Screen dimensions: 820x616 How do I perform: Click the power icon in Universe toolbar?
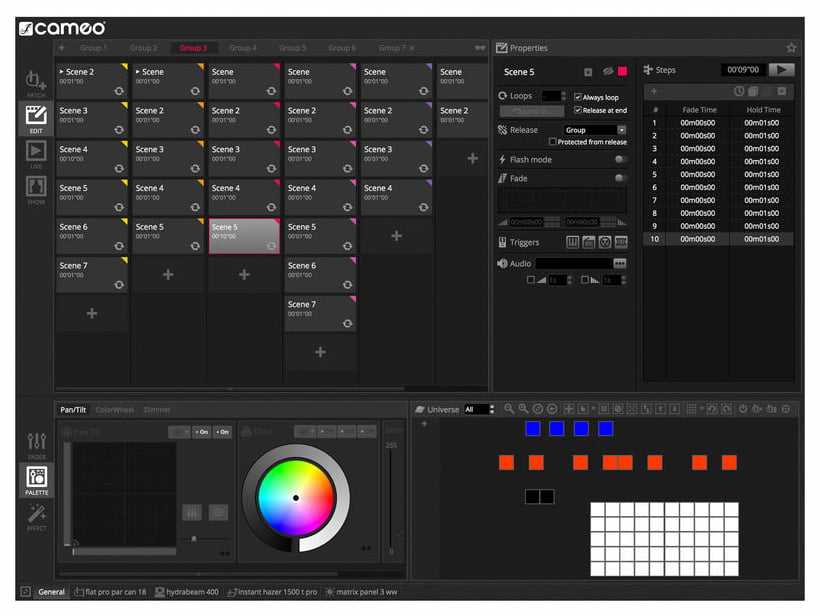(x=743, y=409)
